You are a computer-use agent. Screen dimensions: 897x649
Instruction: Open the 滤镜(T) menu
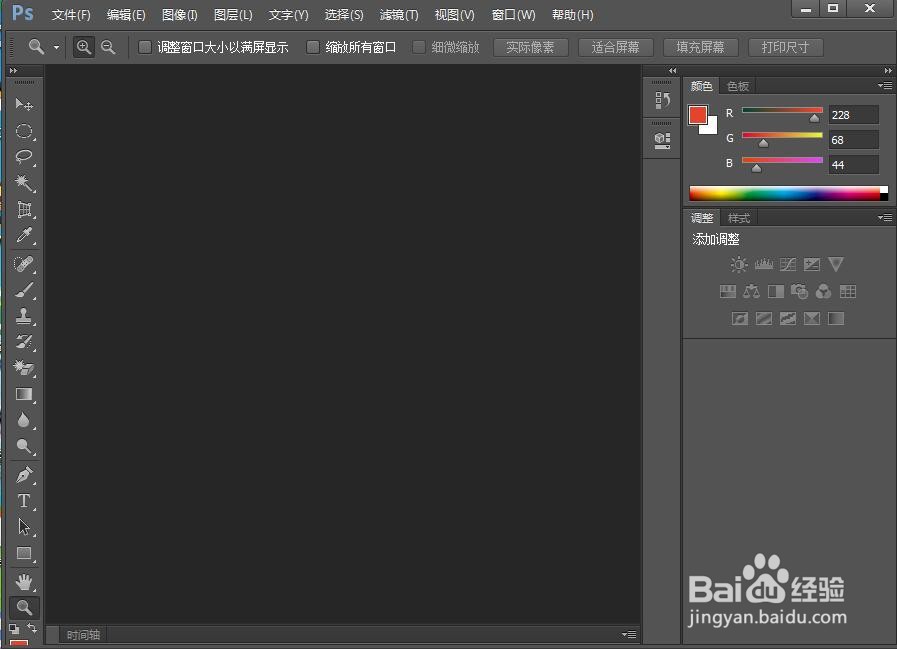[399, 15]
